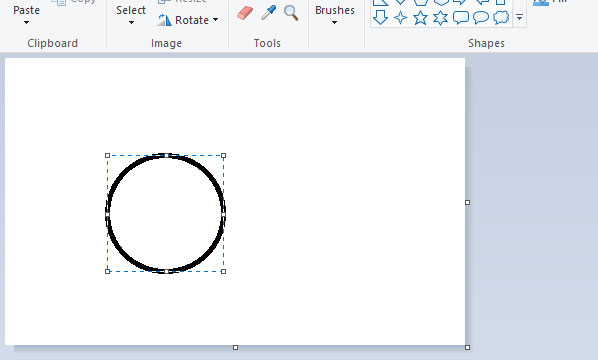Select the Eraser tool
Screen dimensions: 598x360
coord(245,13)
